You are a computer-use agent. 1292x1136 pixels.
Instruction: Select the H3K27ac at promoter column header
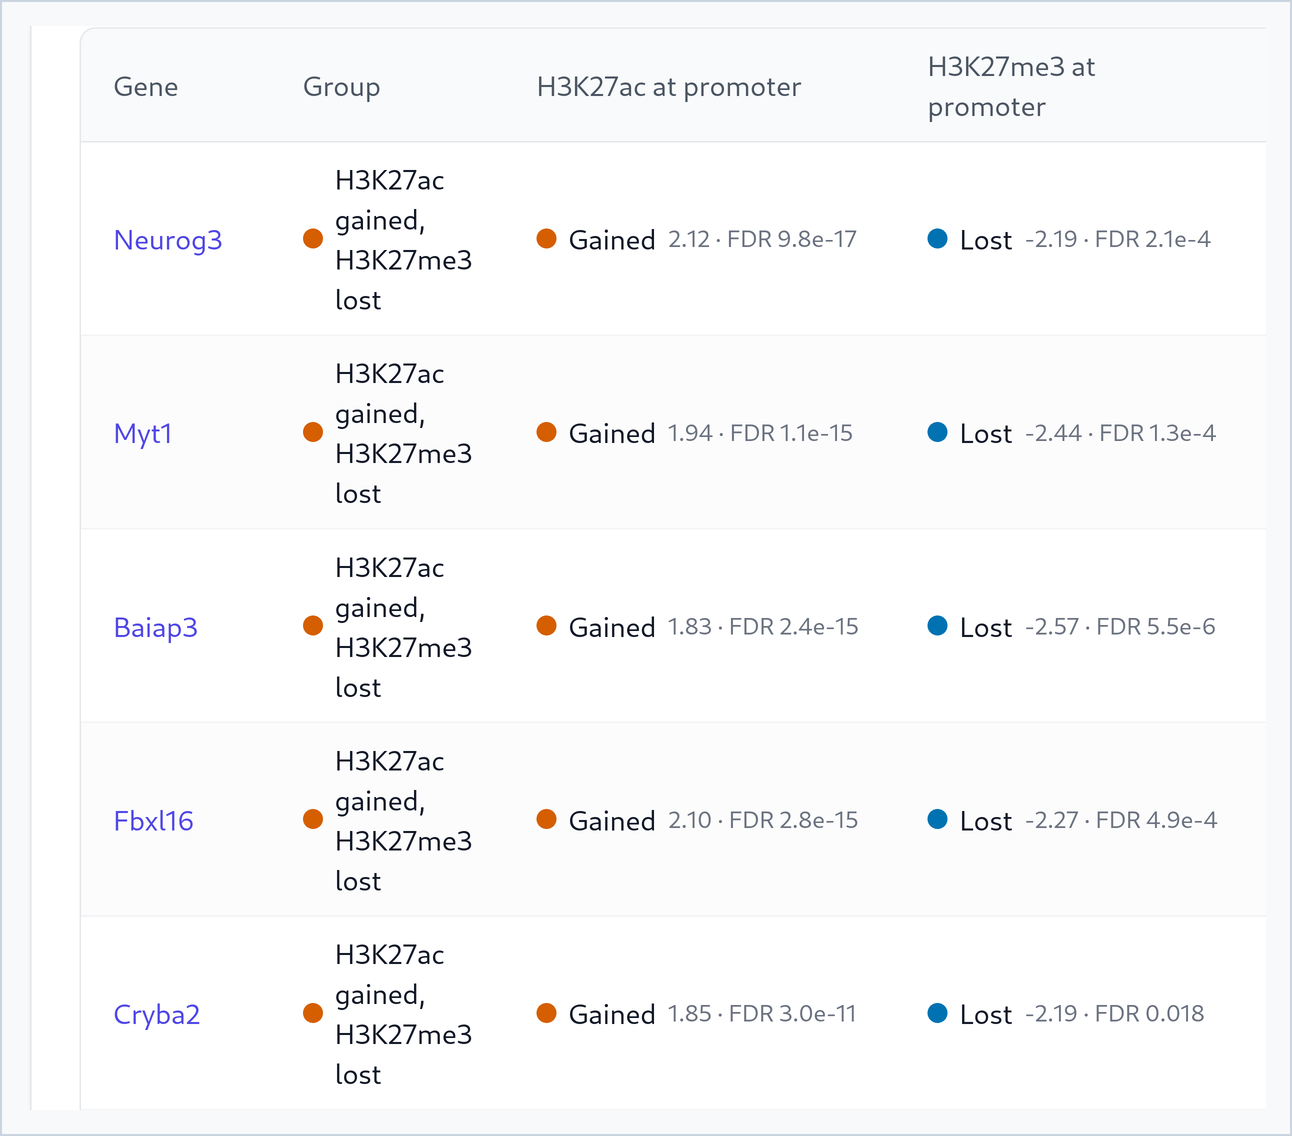(x=669, y=87)
